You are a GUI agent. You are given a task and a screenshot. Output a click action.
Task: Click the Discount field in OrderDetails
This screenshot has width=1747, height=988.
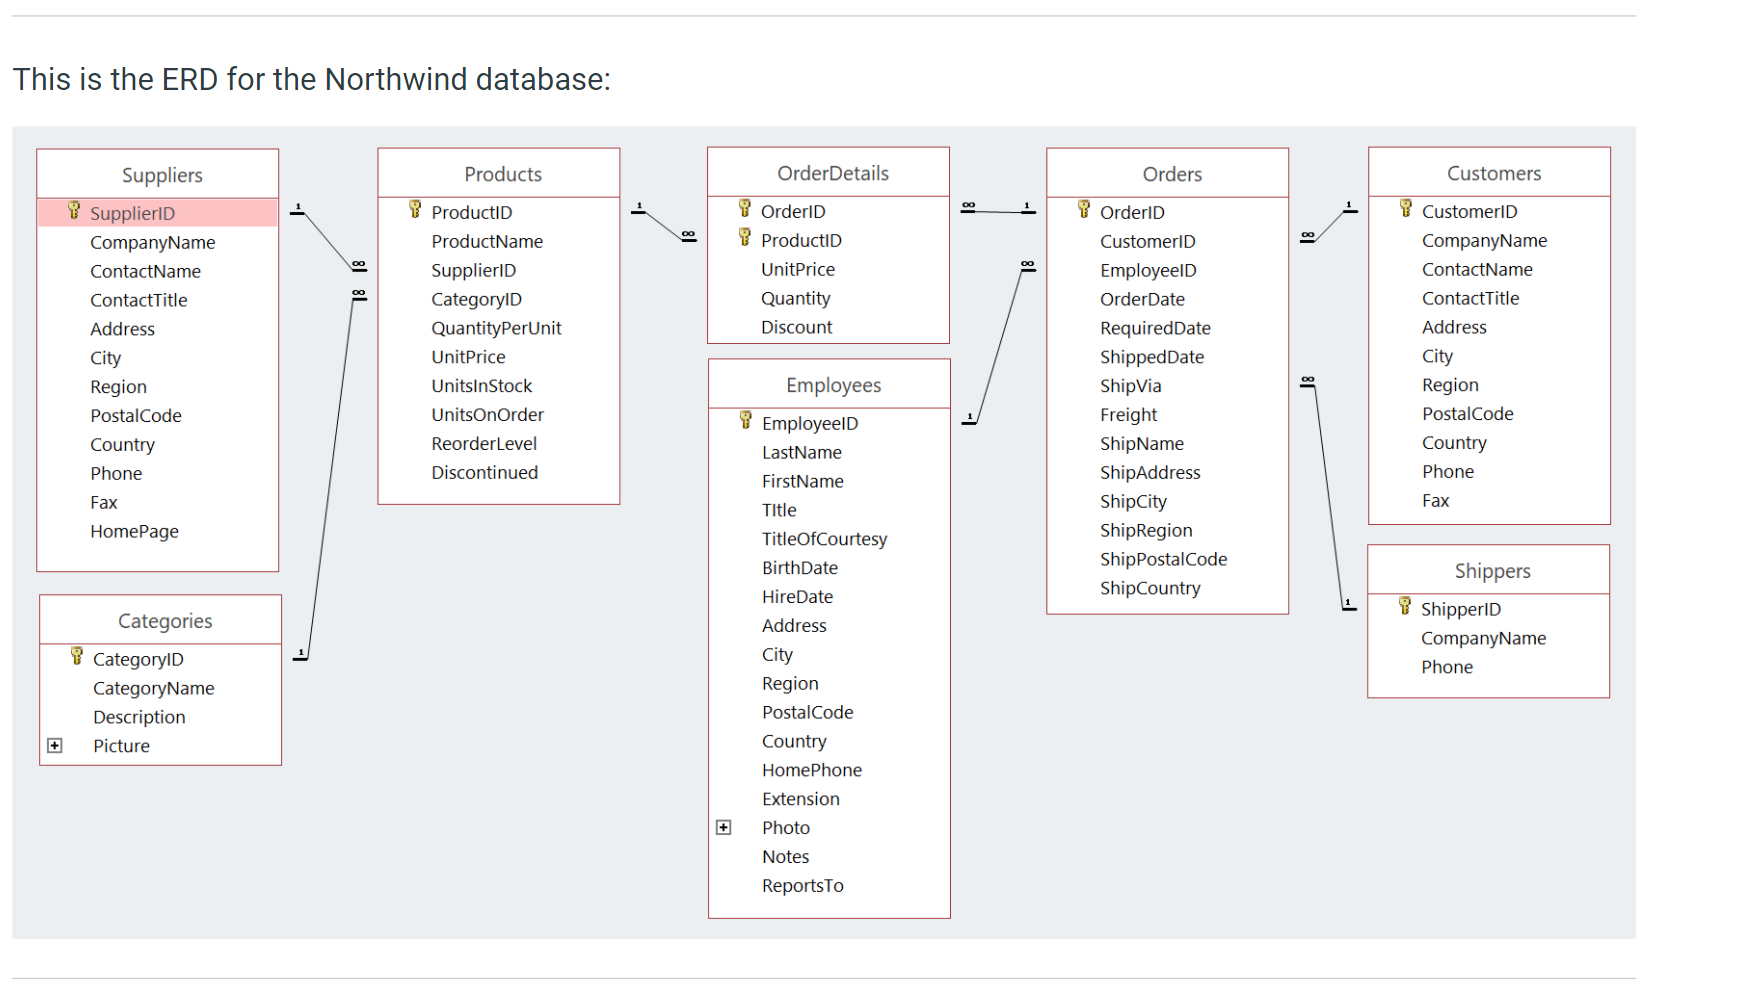tap(797, 328)
